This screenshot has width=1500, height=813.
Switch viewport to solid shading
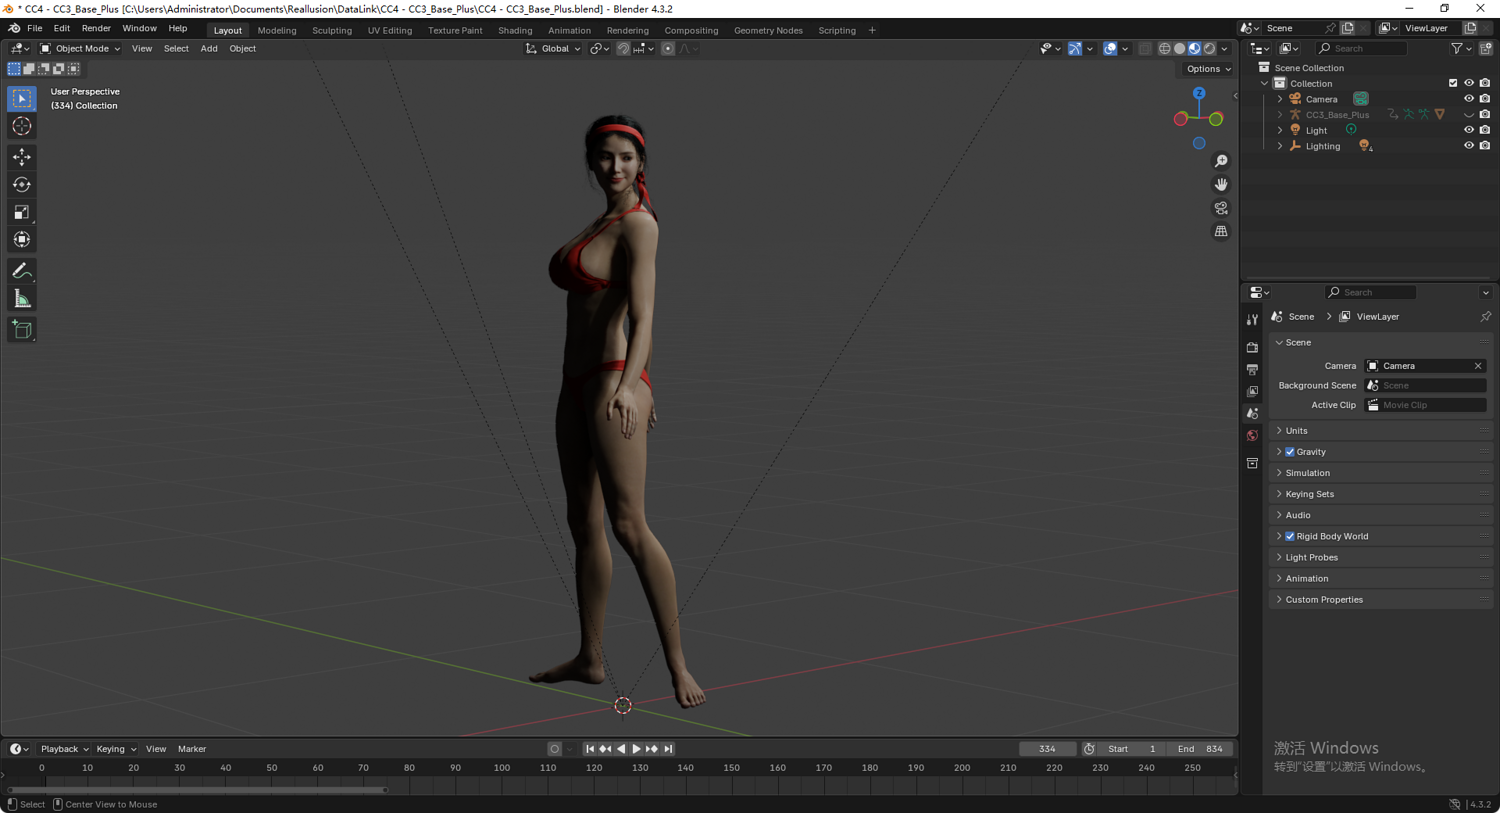click(1179, 48)
